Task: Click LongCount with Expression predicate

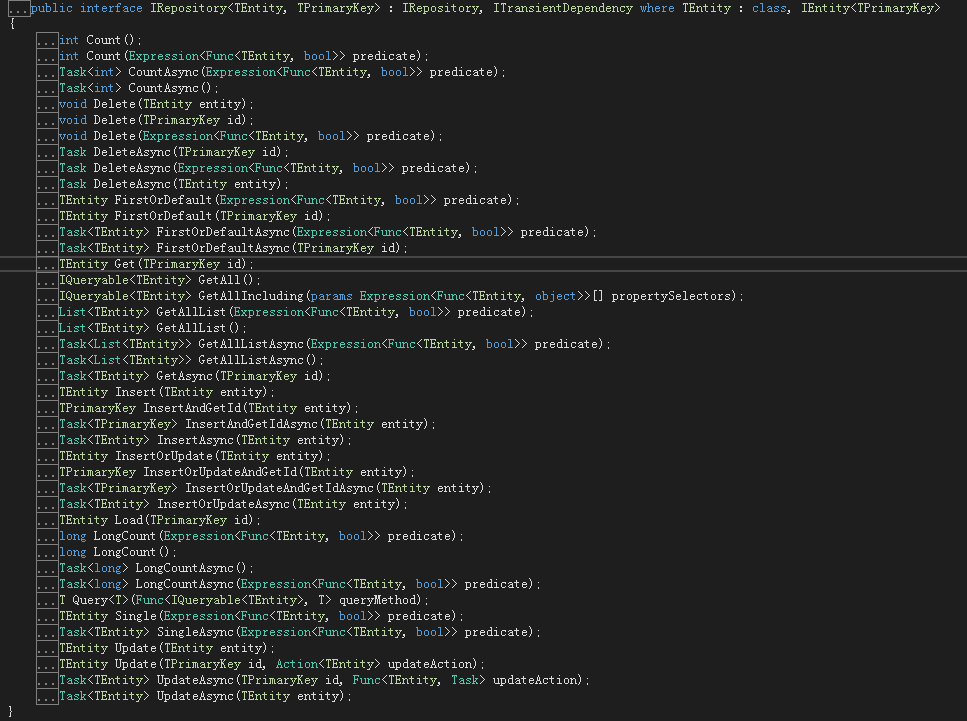Action: [x=261, y=537]
